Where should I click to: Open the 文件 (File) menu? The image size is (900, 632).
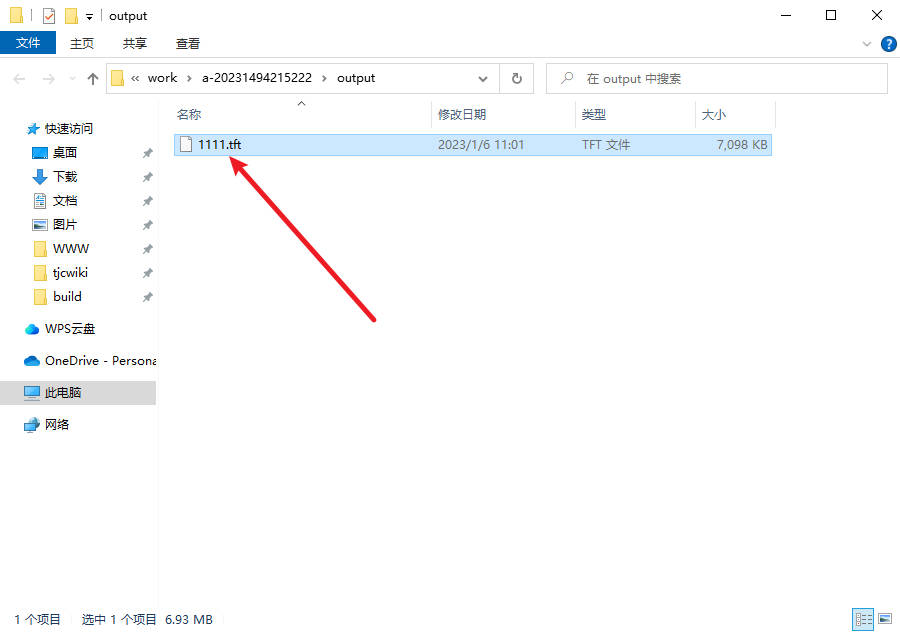coord(28,43)
